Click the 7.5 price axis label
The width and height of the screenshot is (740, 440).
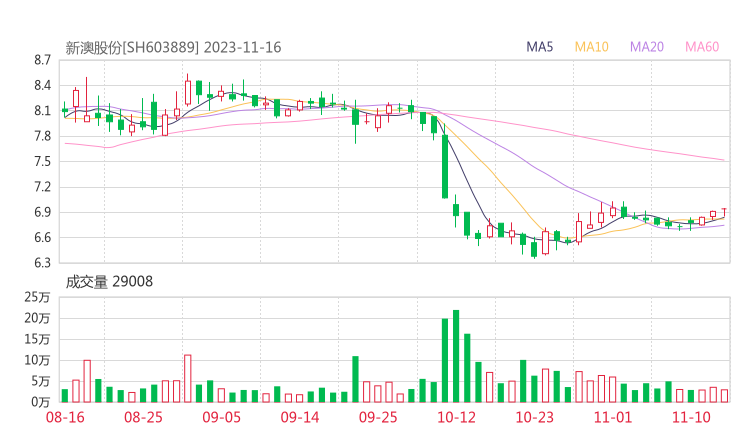click(42, 161)
